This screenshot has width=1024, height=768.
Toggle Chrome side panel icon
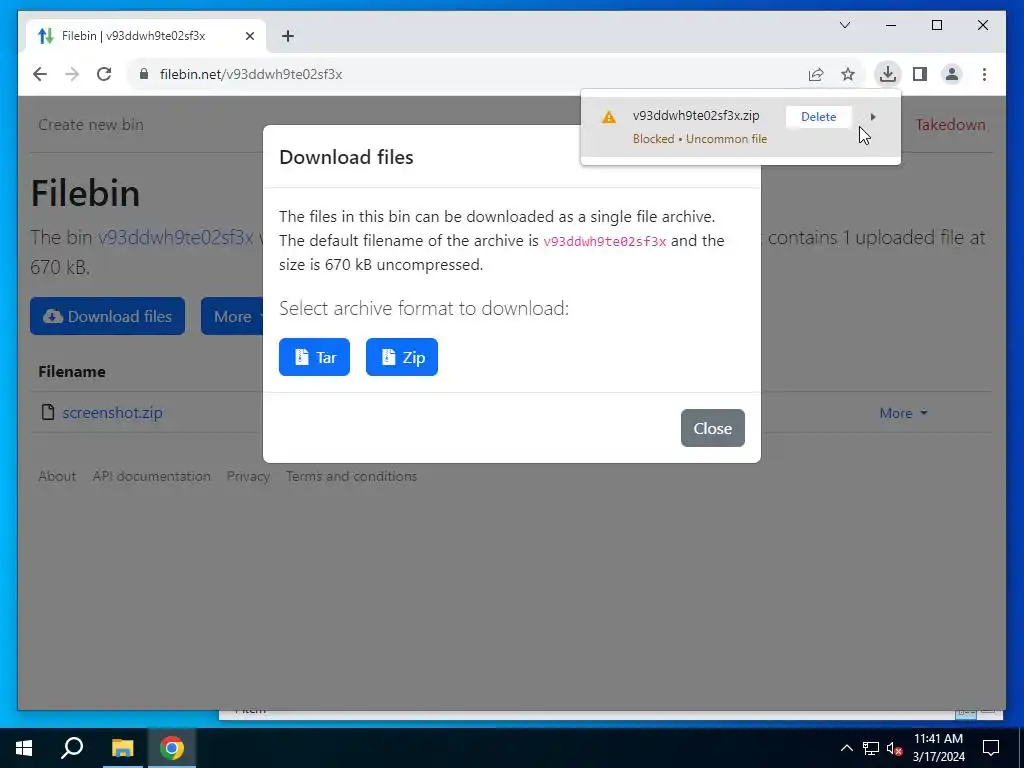click(x=920, y=74)
